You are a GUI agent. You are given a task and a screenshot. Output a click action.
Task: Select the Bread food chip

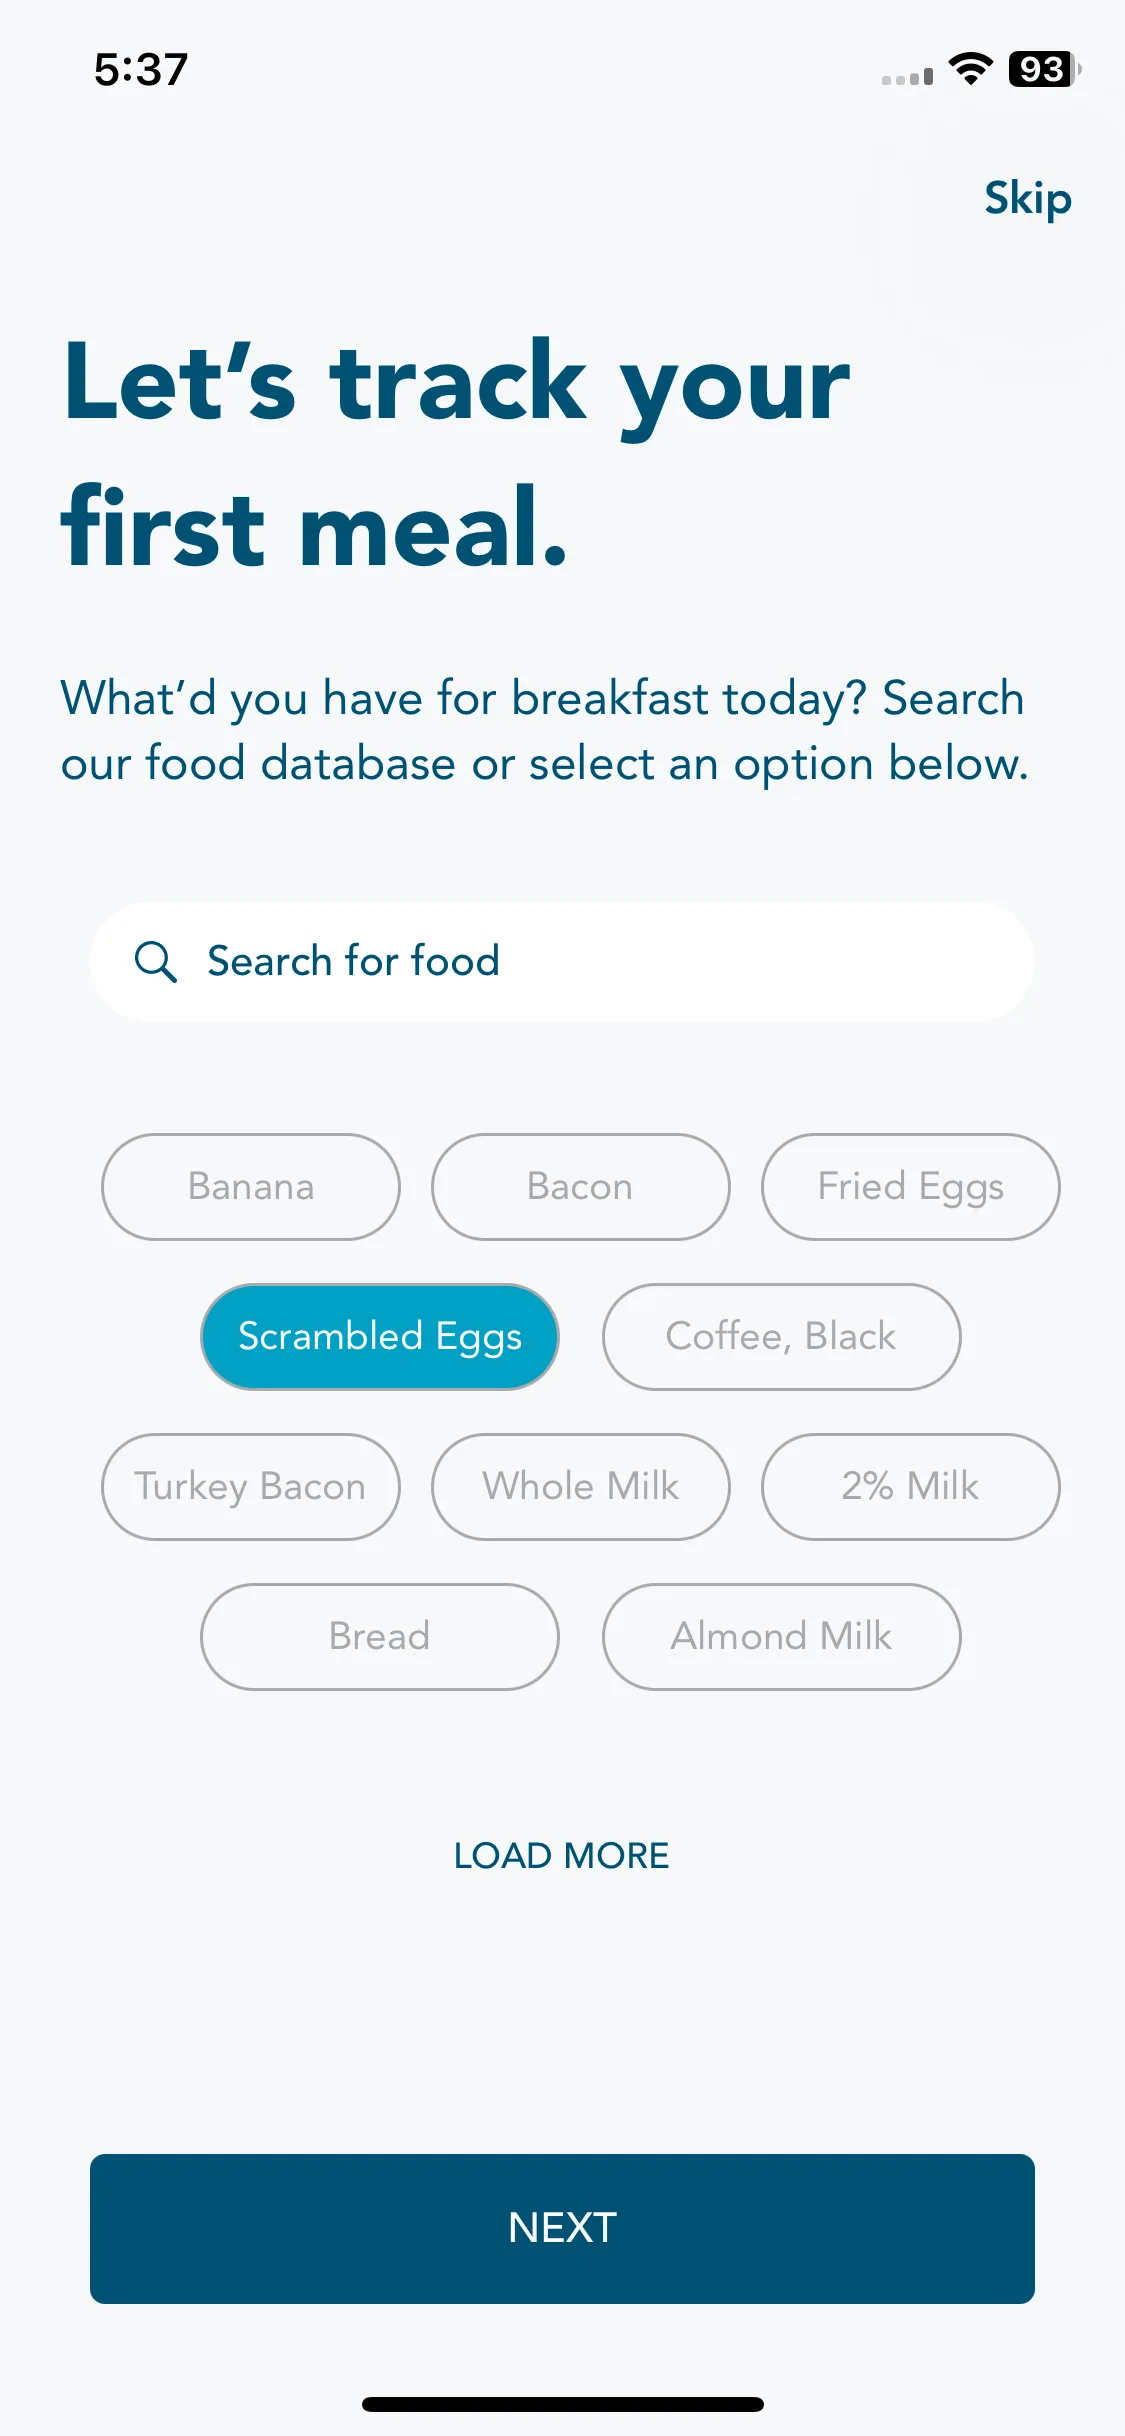[380, 1637]
